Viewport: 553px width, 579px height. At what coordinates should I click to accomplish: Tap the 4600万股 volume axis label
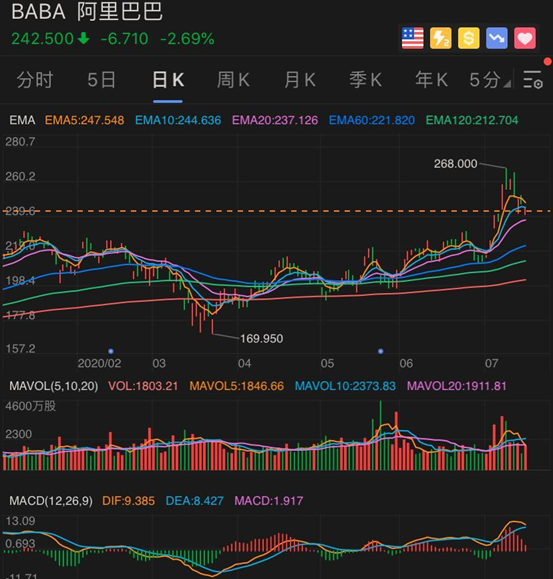pos(31,407)
